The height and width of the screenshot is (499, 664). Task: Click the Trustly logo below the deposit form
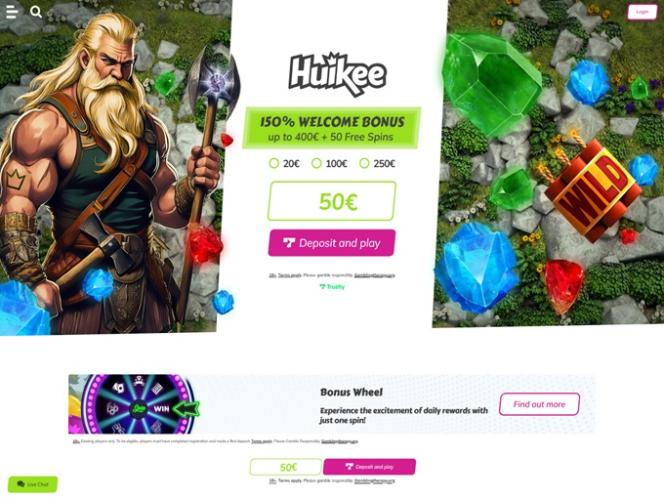point(332,287)
